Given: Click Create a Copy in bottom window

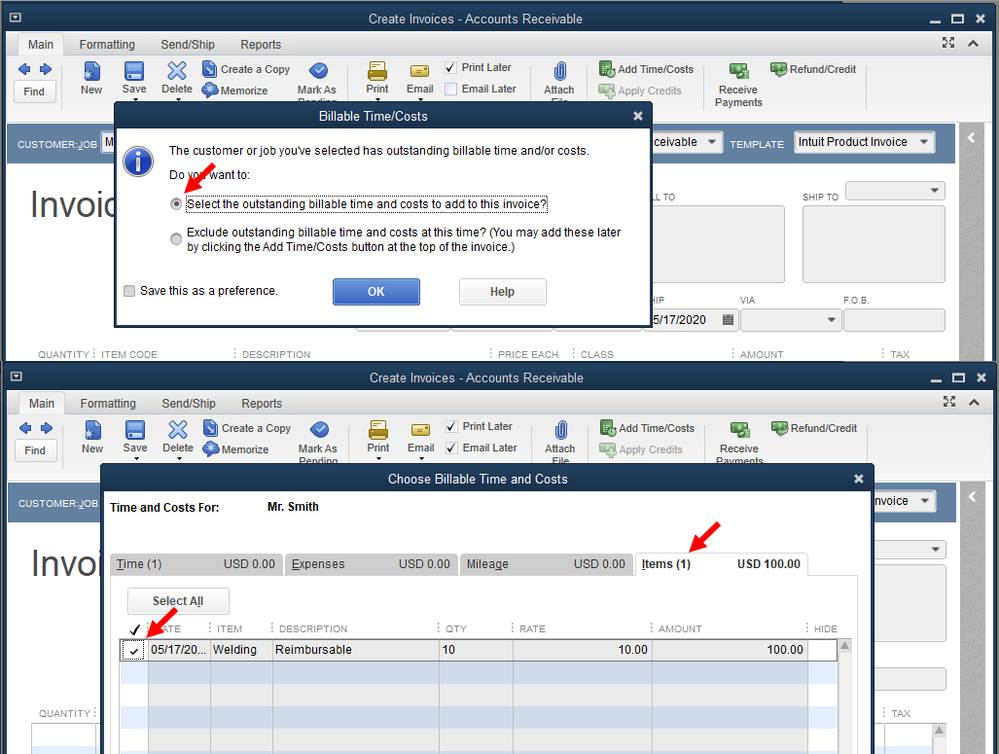Looking at the screenshot, I should pos(247,428).
